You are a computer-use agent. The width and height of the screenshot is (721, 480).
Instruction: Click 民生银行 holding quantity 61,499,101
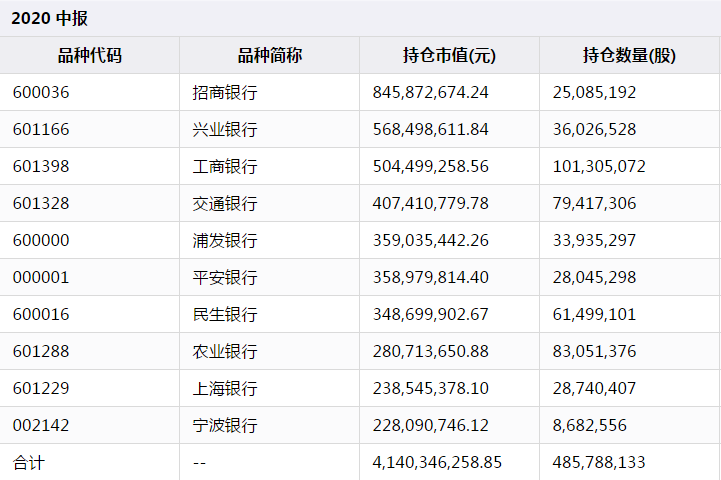point(594,314)
